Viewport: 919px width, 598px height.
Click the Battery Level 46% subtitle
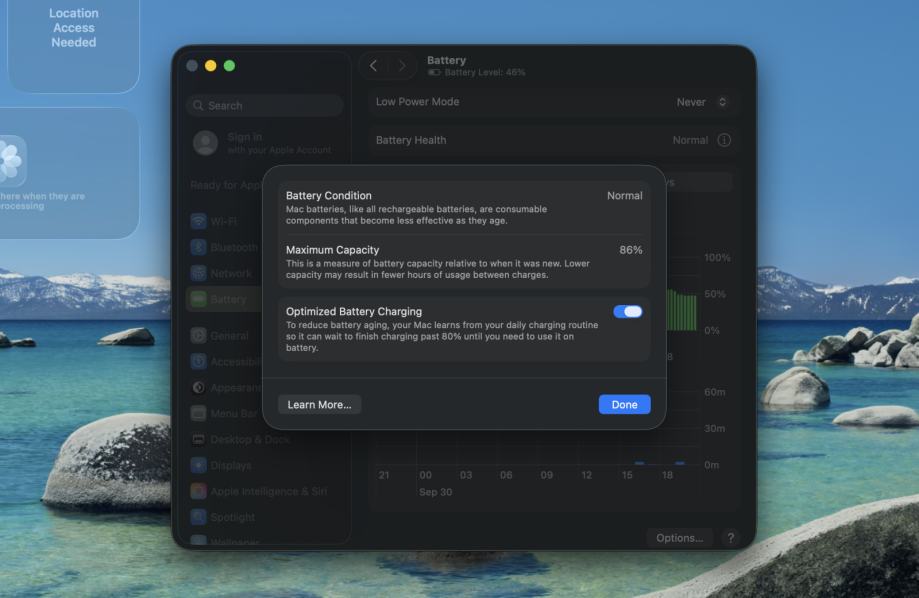485,72
